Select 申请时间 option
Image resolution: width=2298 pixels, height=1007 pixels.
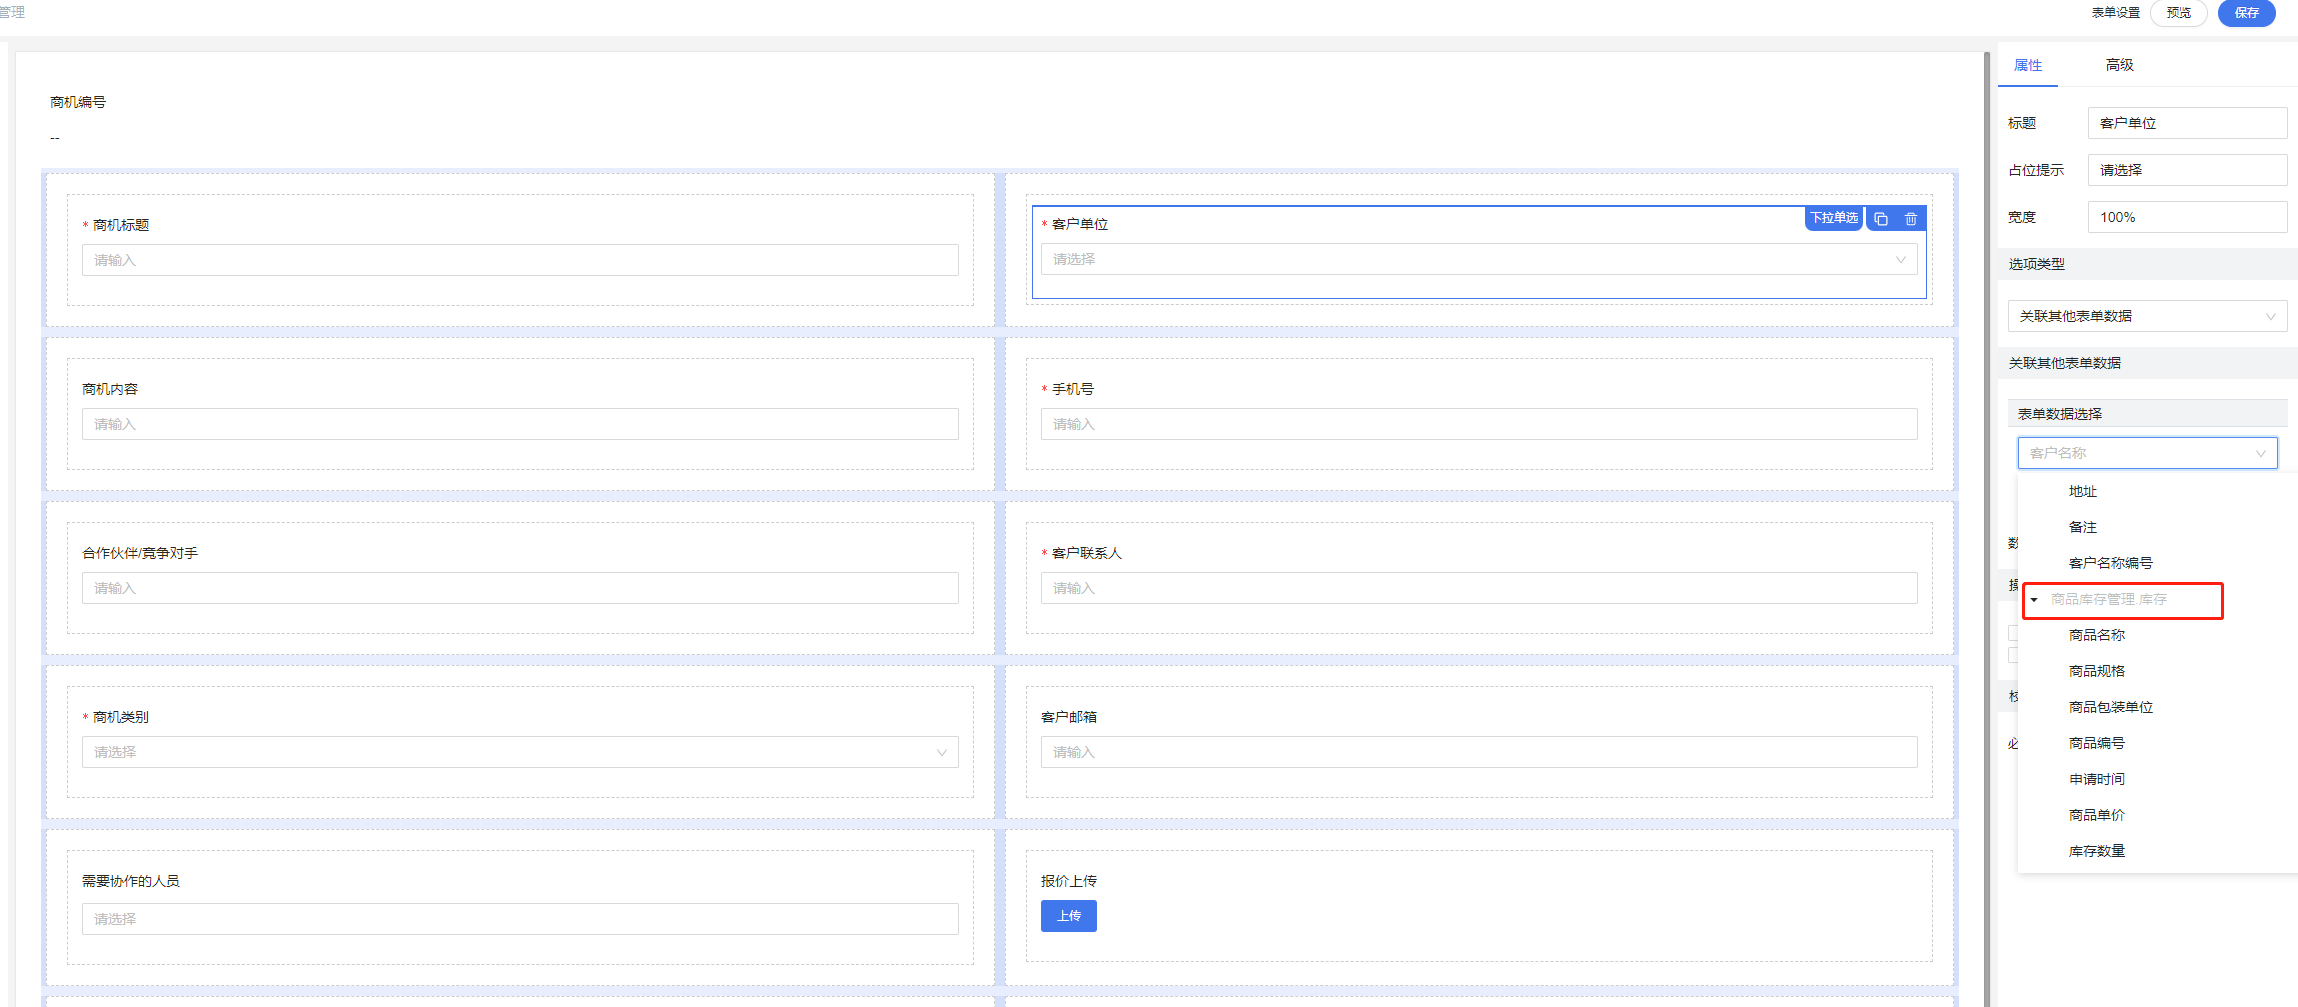[x=2097, y=780]
